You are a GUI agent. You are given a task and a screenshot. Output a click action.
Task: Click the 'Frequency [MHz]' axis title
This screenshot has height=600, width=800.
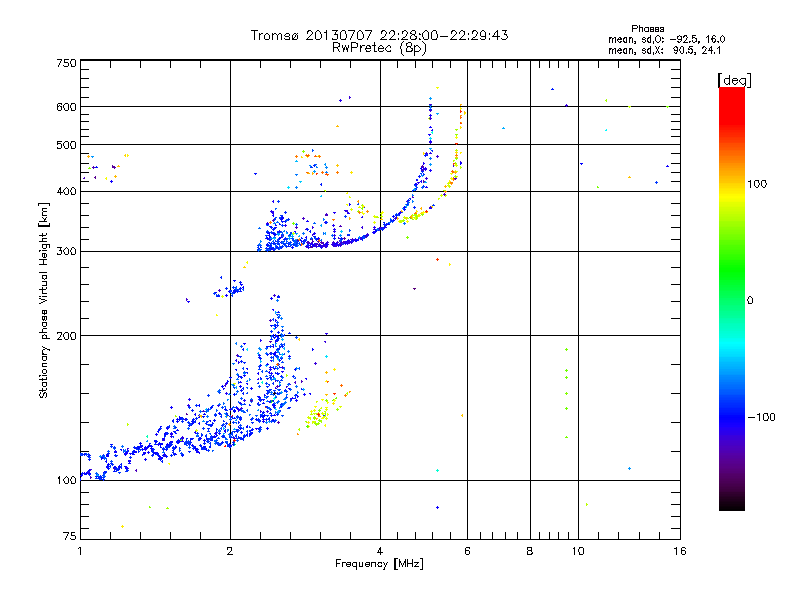379,564
